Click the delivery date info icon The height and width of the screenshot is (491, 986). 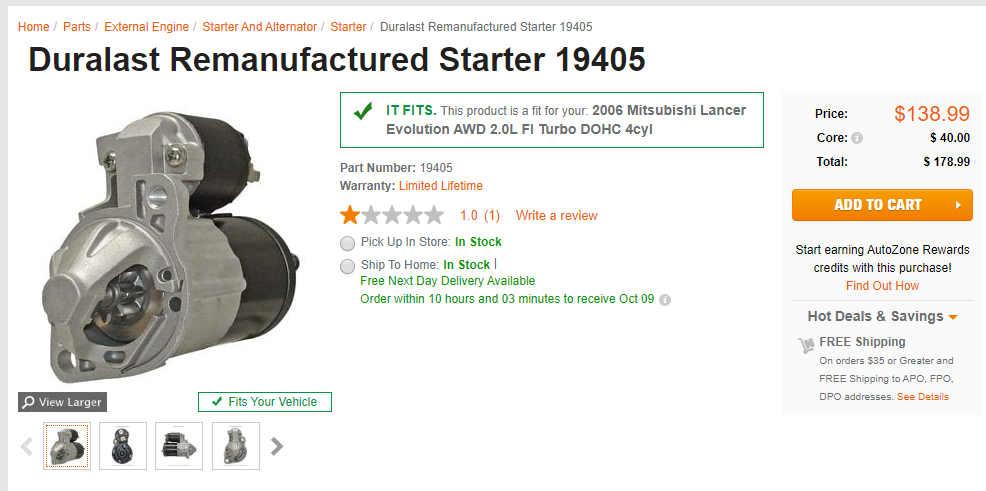point(665,299)
